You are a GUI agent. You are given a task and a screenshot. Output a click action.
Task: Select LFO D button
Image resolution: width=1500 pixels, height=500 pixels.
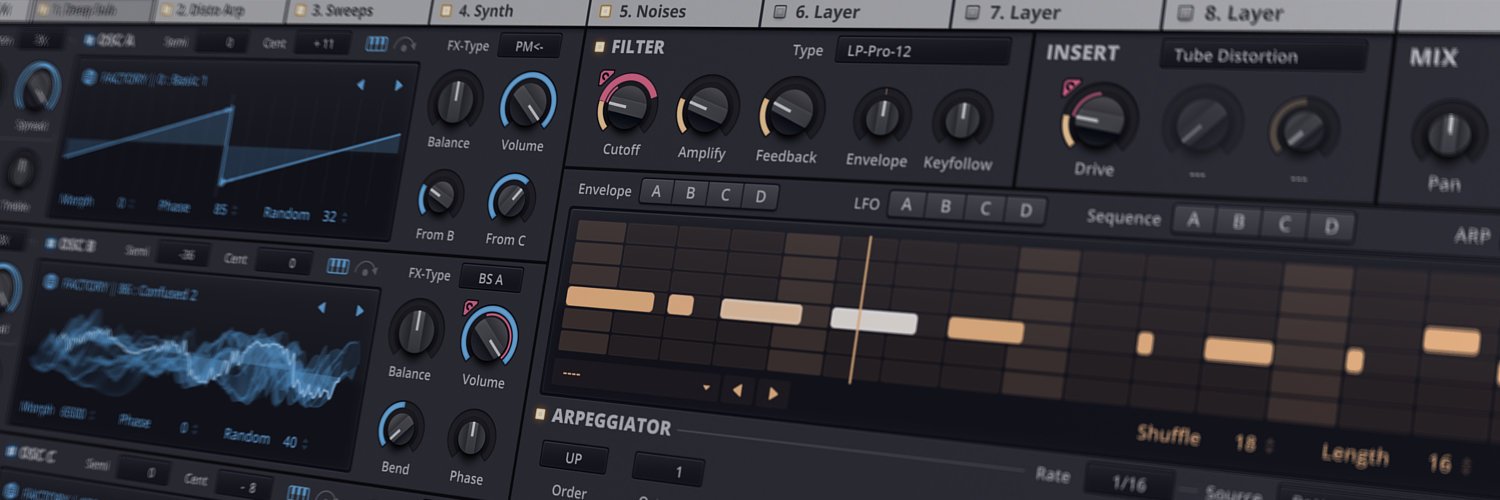click(x=1025, y=211)
